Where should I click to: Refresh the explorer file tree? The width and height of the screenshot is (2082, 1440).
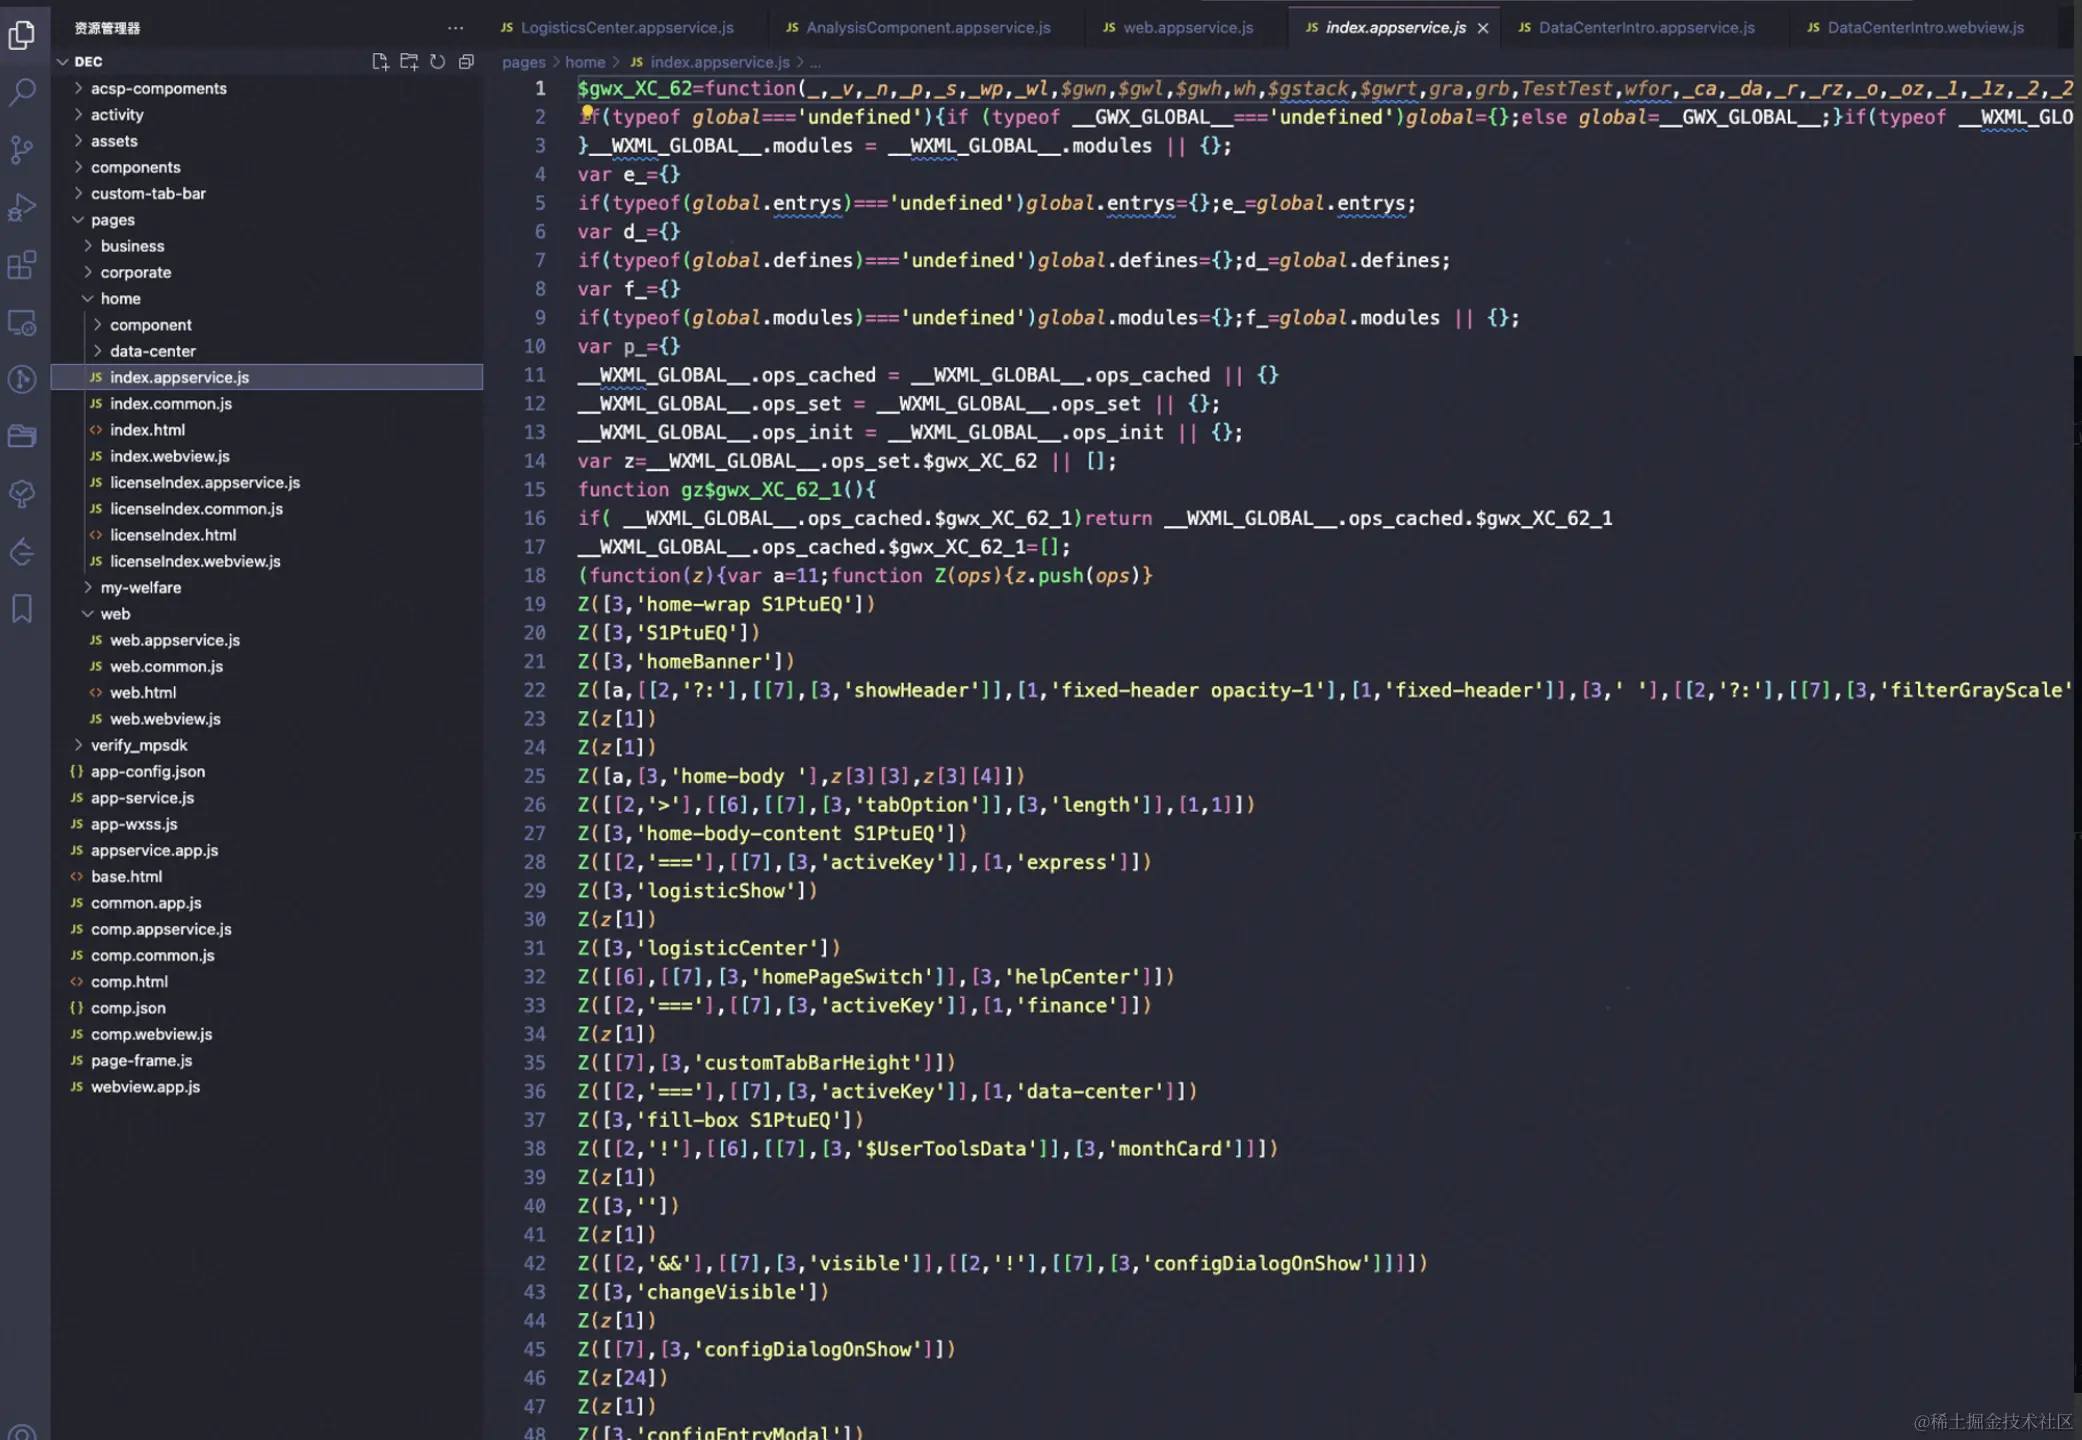point(437,62)
